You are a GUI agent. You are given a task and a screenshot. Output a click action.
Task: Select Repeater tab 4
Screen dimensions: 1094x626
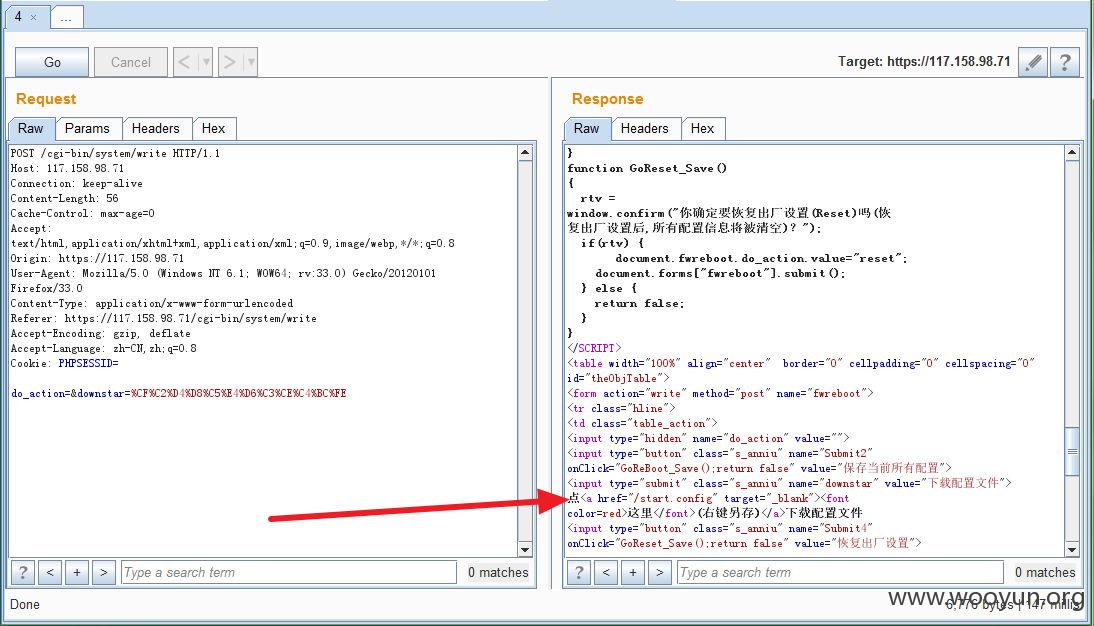tap(18, 16)
